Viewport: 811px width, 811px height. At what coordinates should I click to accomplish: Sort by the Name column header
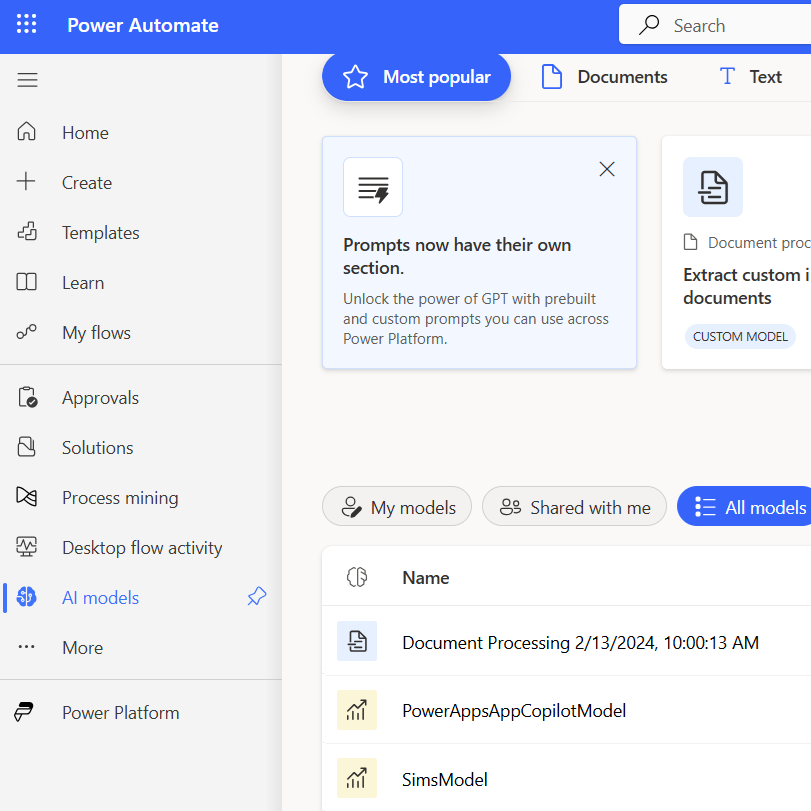click(426, 578)
